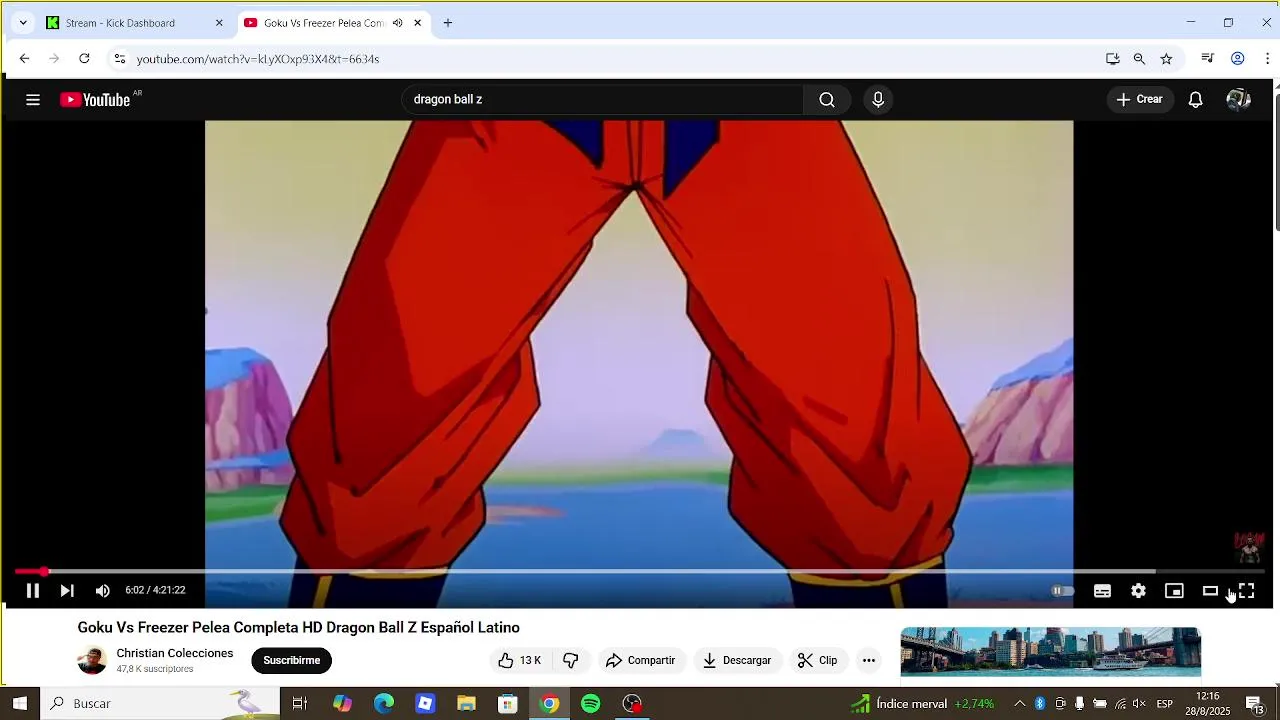This screenshot has height=720, width=1280.
Task: Open the Windows Start menu
Action: point(20,703)
